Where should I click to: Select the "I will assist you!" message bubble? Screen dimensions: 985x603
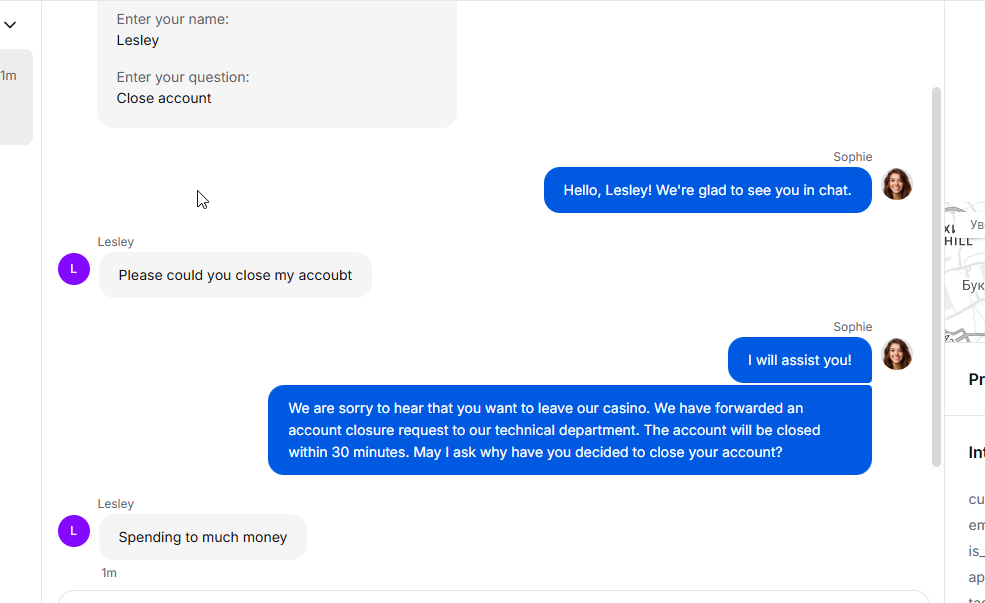tap(799, 360)
